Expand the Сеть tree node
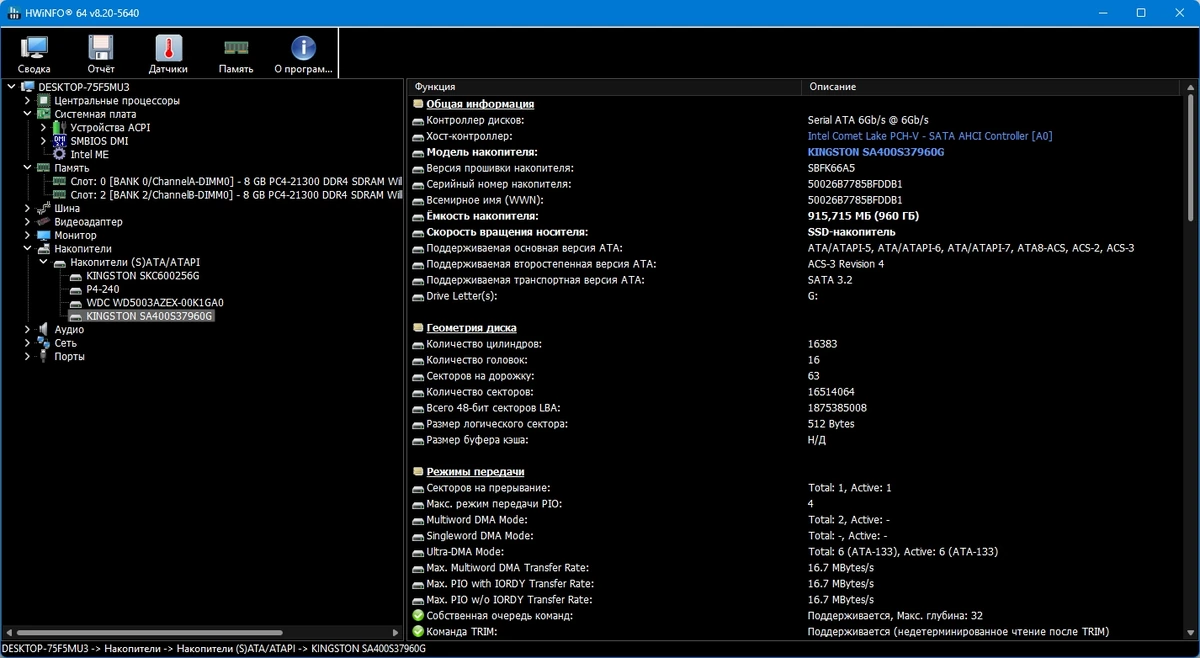 27,343
